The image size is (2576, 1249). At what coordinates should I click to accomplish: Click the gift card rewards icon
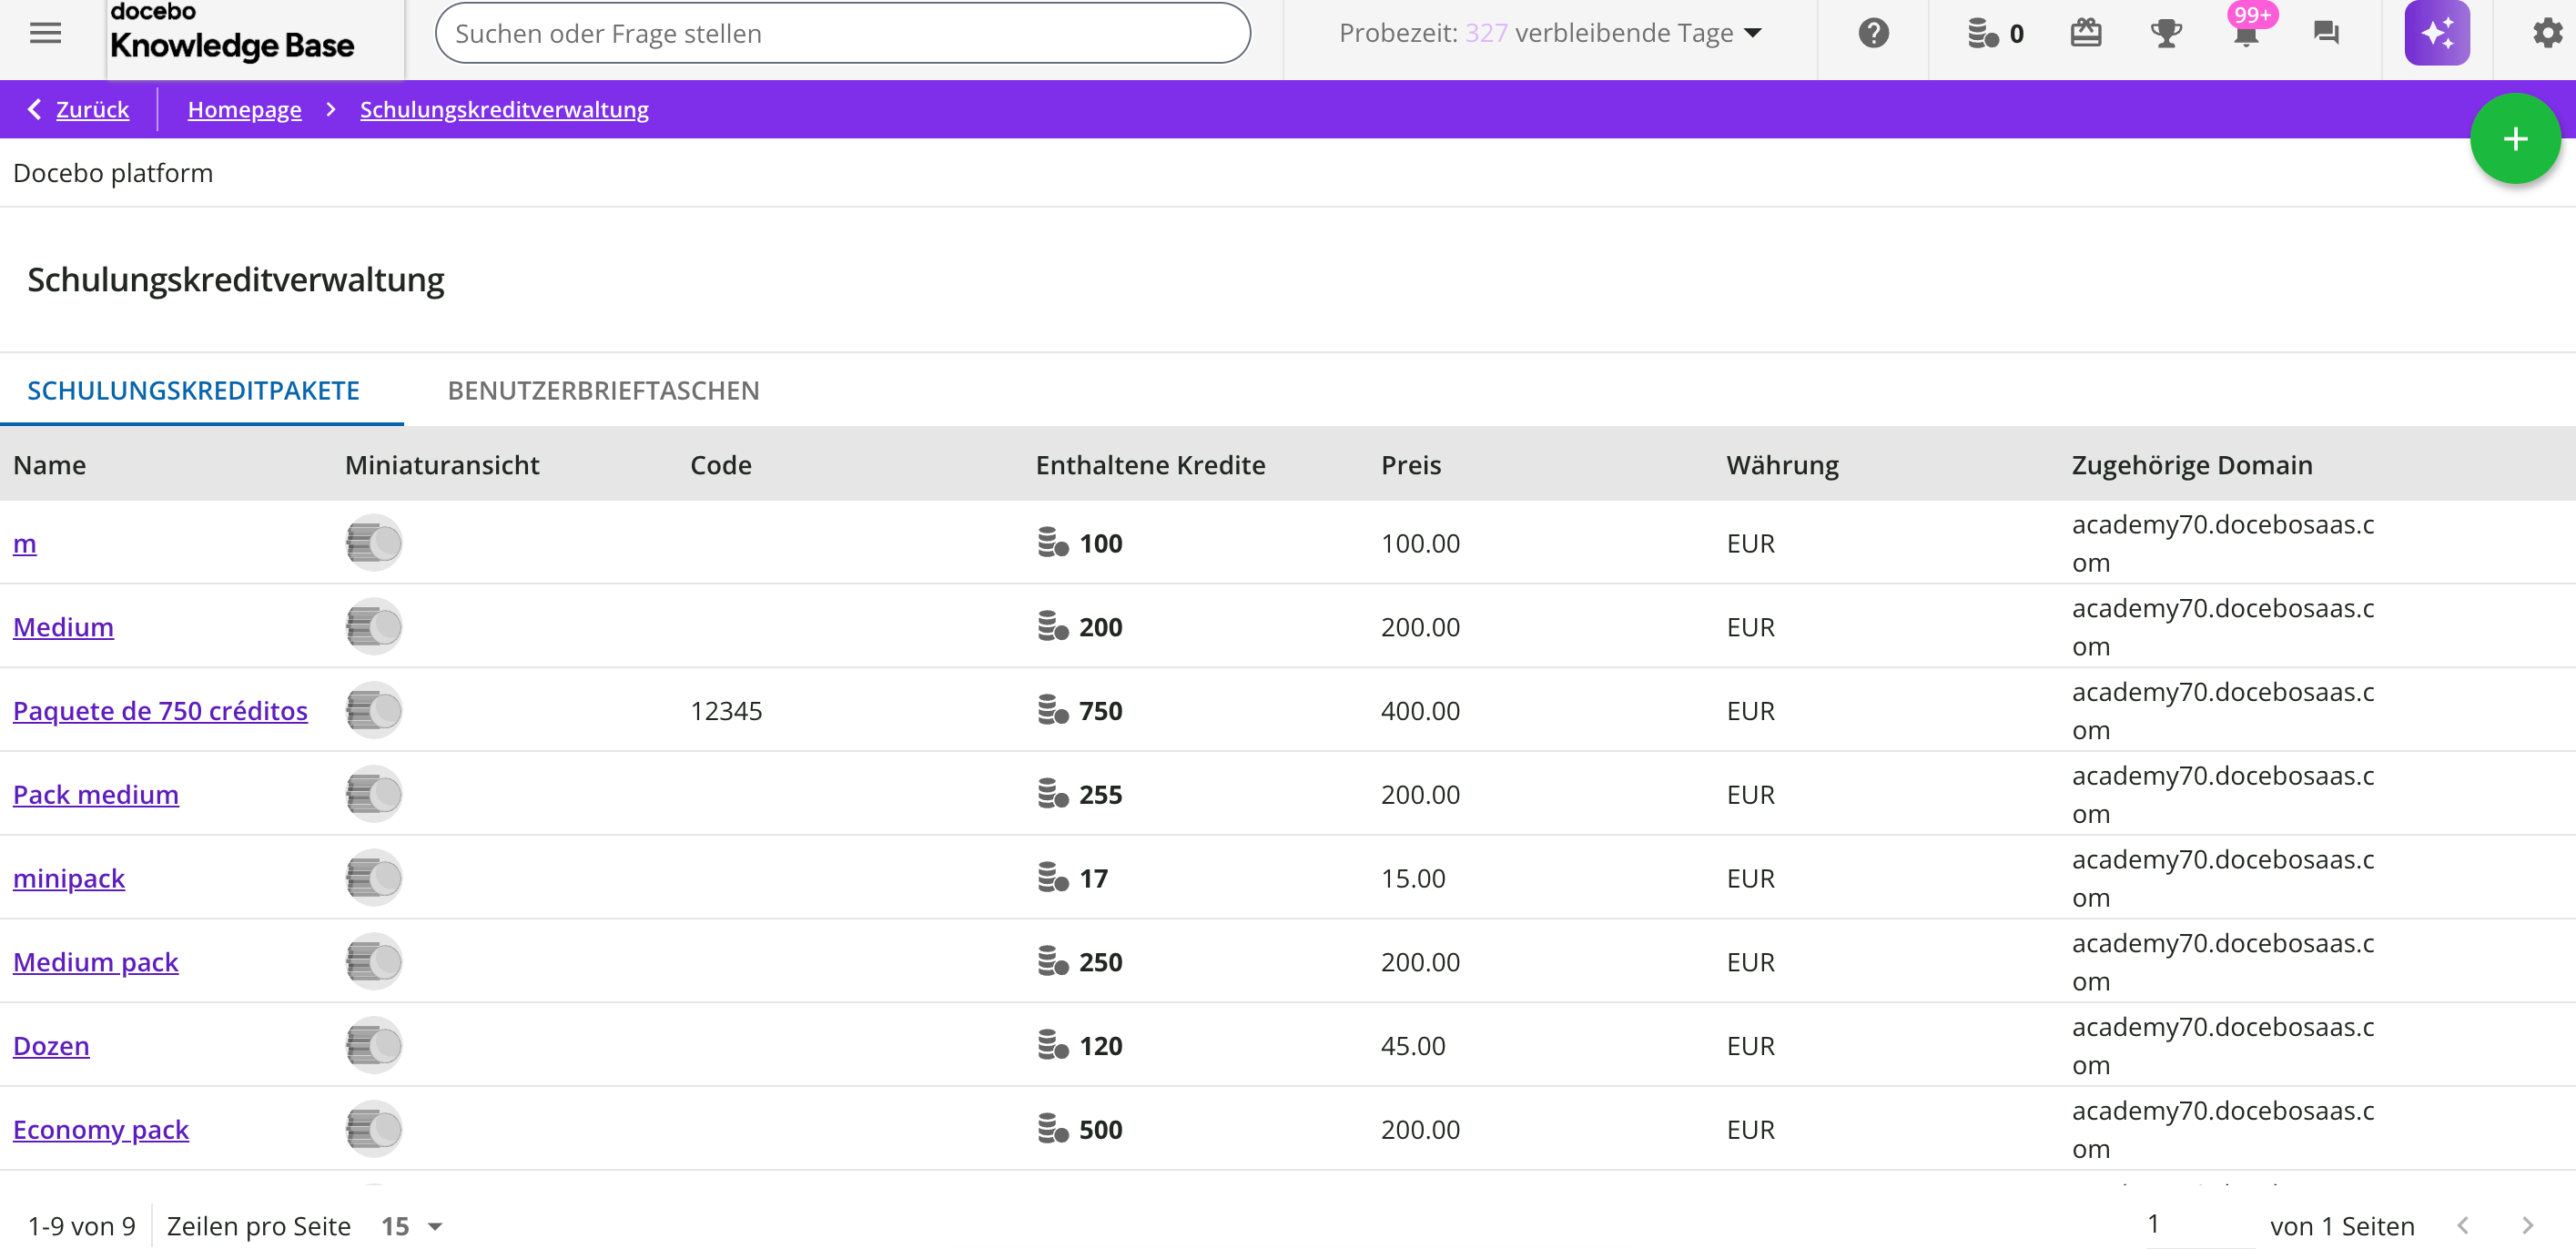coord(2085,33)
